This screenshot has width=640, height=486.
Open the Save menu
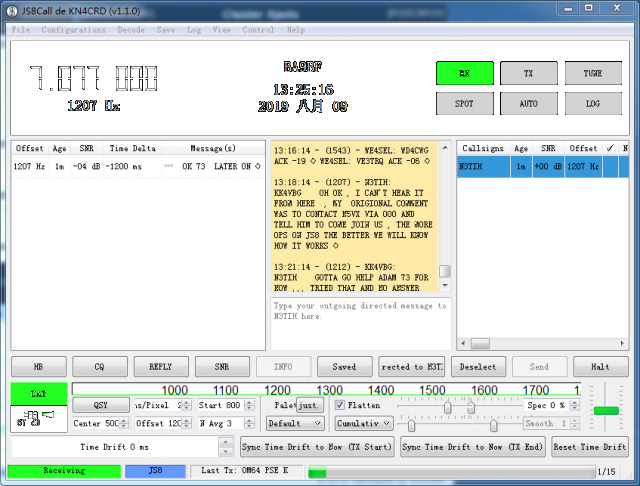[x=166, y=30]
